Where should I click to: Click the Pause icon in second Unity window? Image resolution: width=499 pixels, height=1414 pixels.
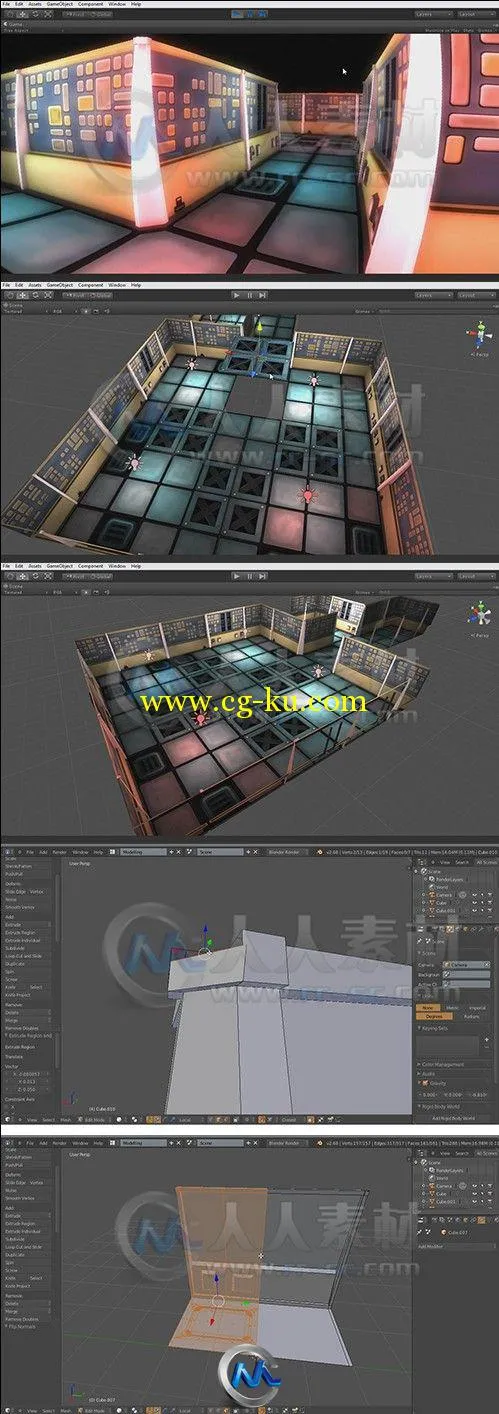[x=250, y=295]
